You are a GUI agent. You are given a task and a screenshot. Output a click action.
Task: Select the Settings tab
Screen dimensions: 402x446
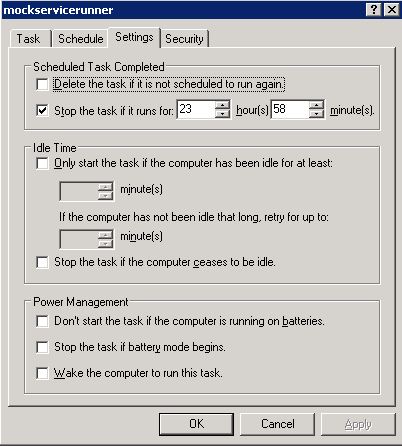[134, 37]
